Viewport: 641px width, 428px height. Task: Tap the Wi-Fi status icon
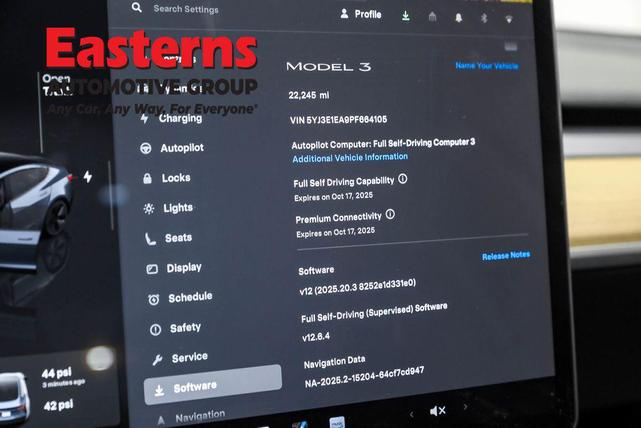point(508,19)
